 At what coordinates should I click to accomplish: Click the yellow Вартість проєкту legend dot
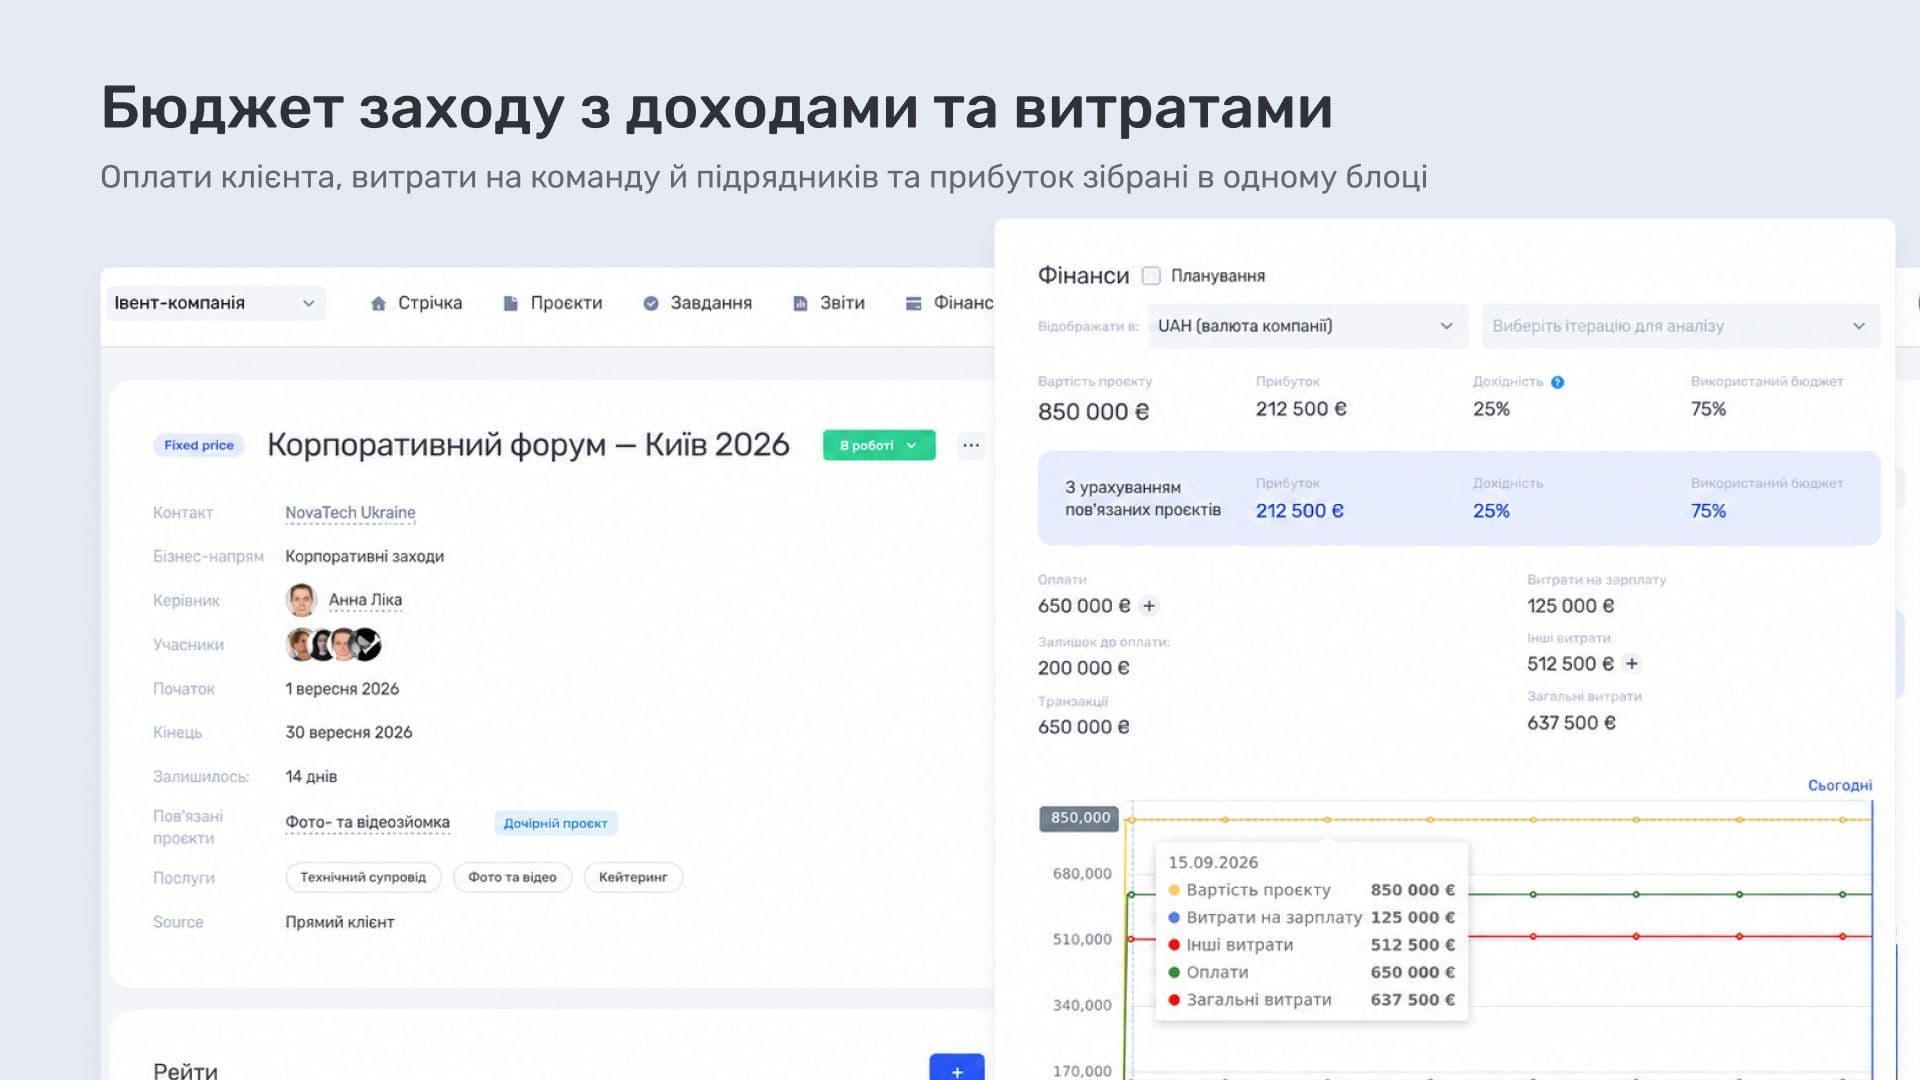1174,890
